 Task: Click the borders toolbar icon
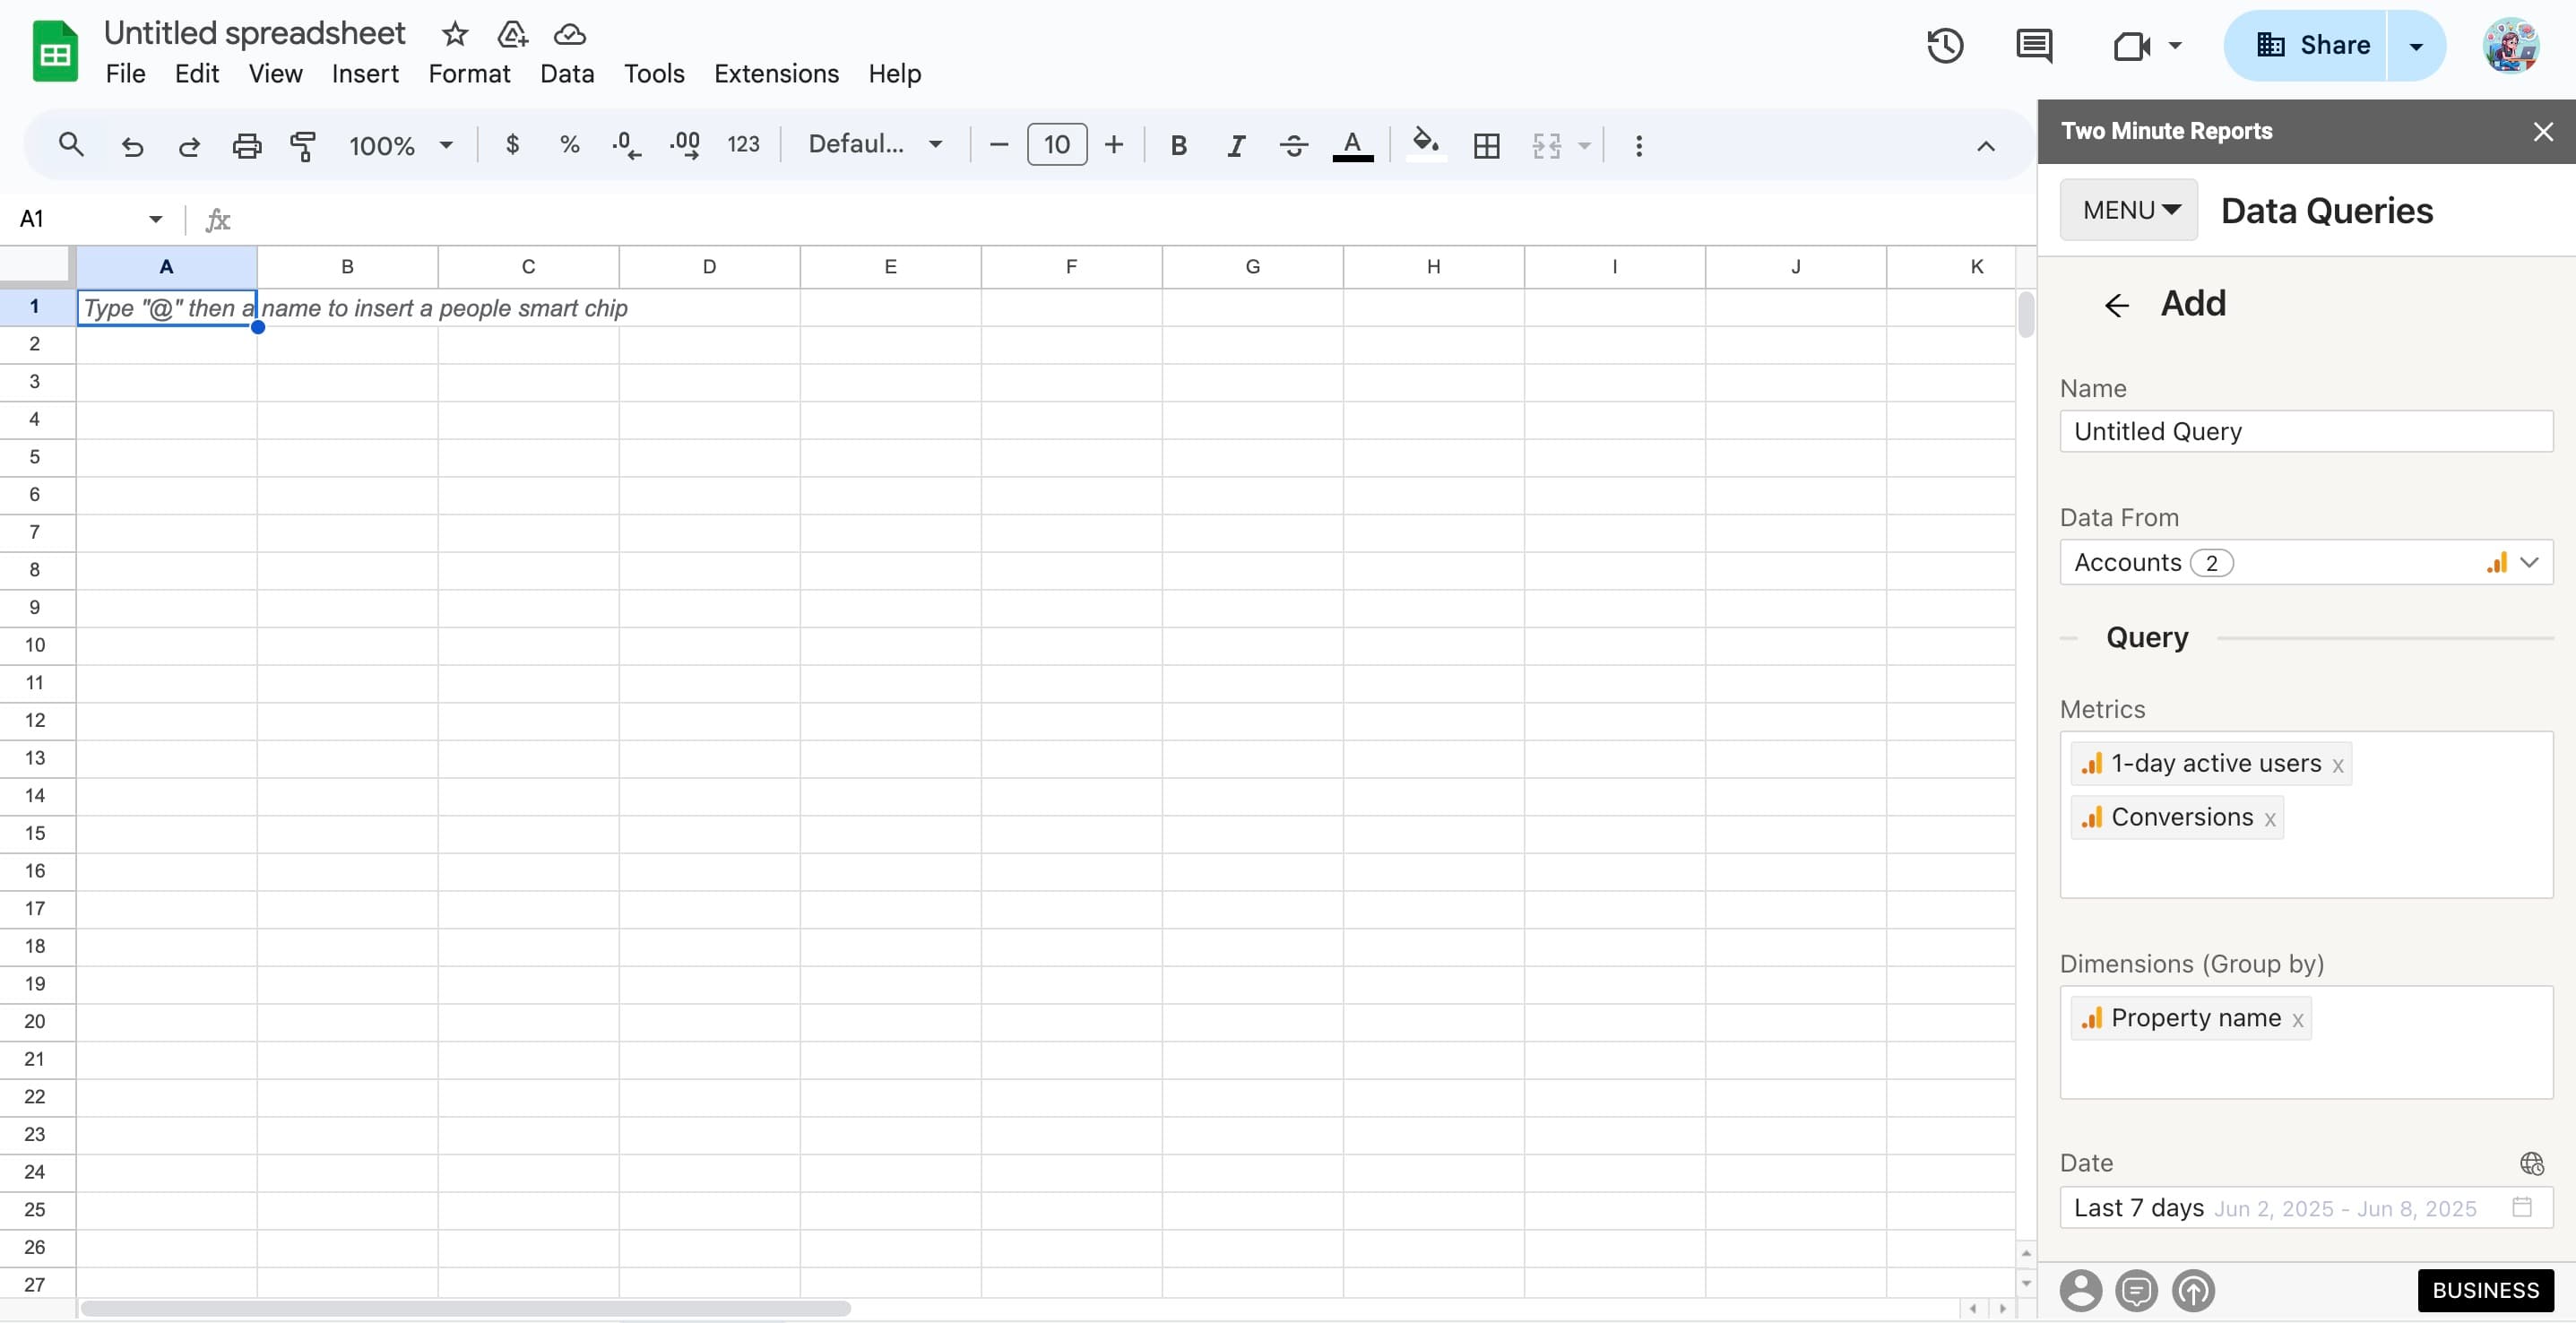[x=1486, y=146]
